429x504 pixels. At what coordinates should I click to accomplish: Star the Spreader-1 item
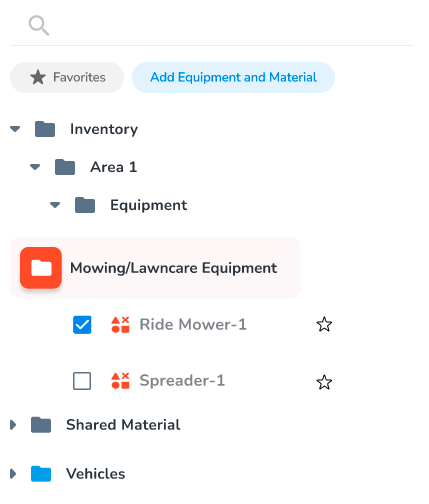coord(324,382)
